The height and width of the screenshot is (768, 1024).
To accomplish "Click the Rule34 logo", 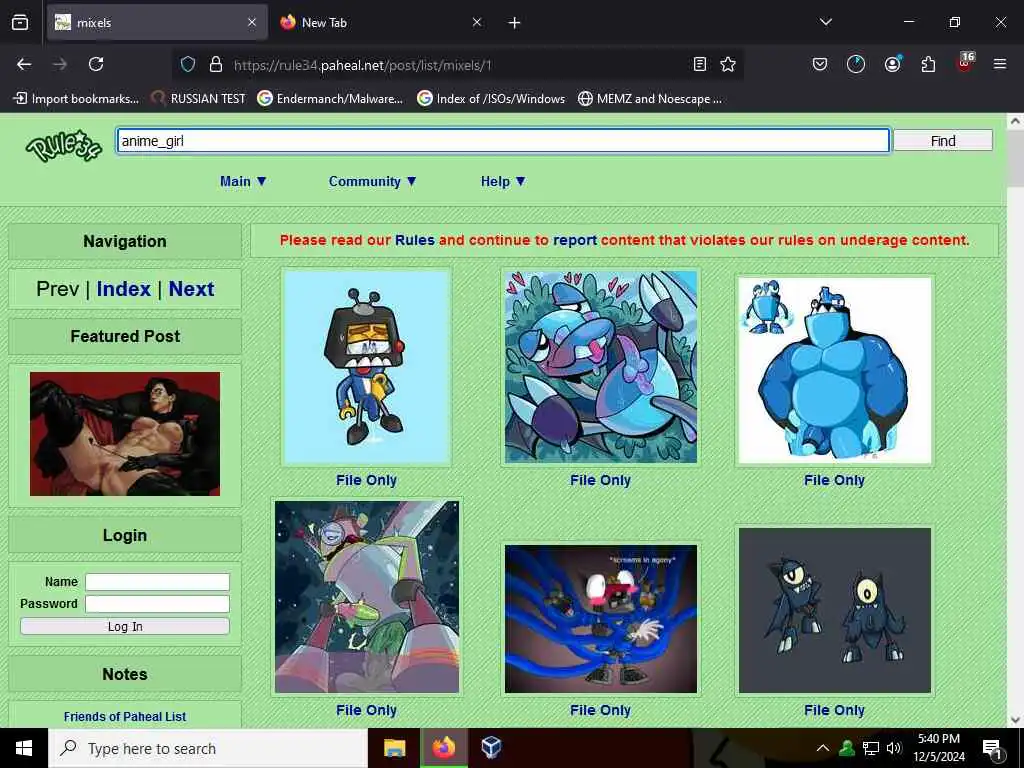I will click(x=63, y=146).
